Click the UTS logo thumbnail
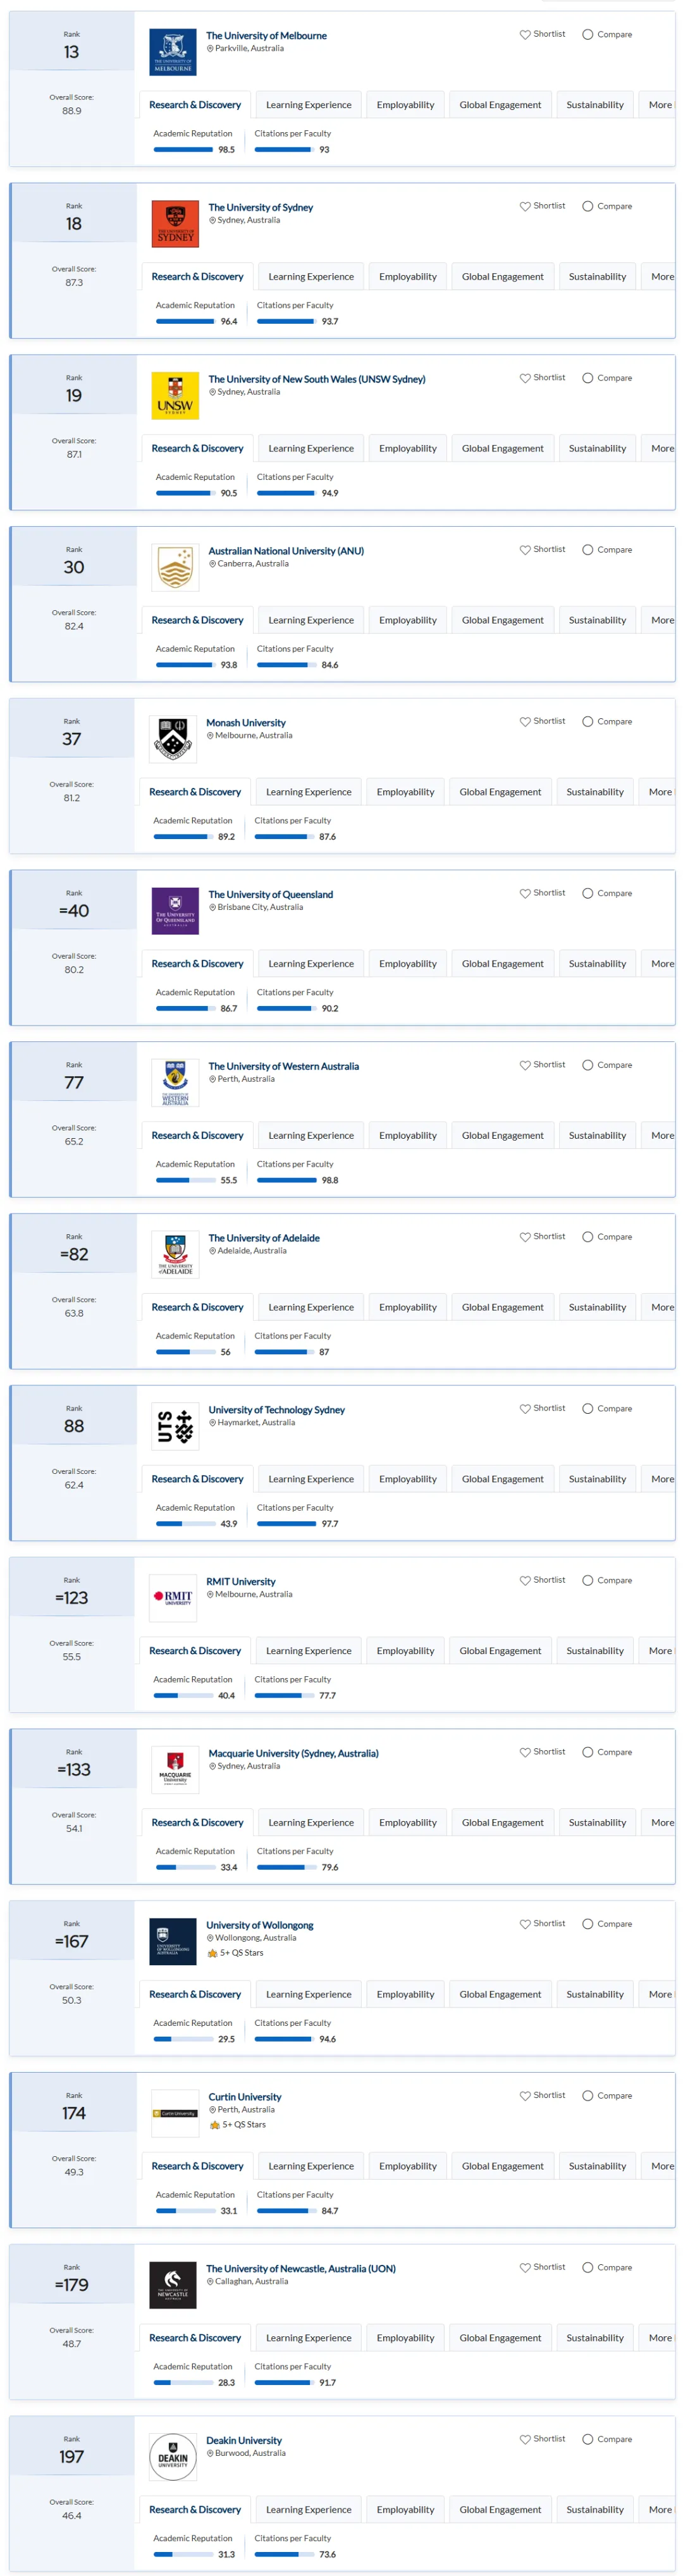Viewport: 683px width, 2576px height. (x=175, y=1427)
